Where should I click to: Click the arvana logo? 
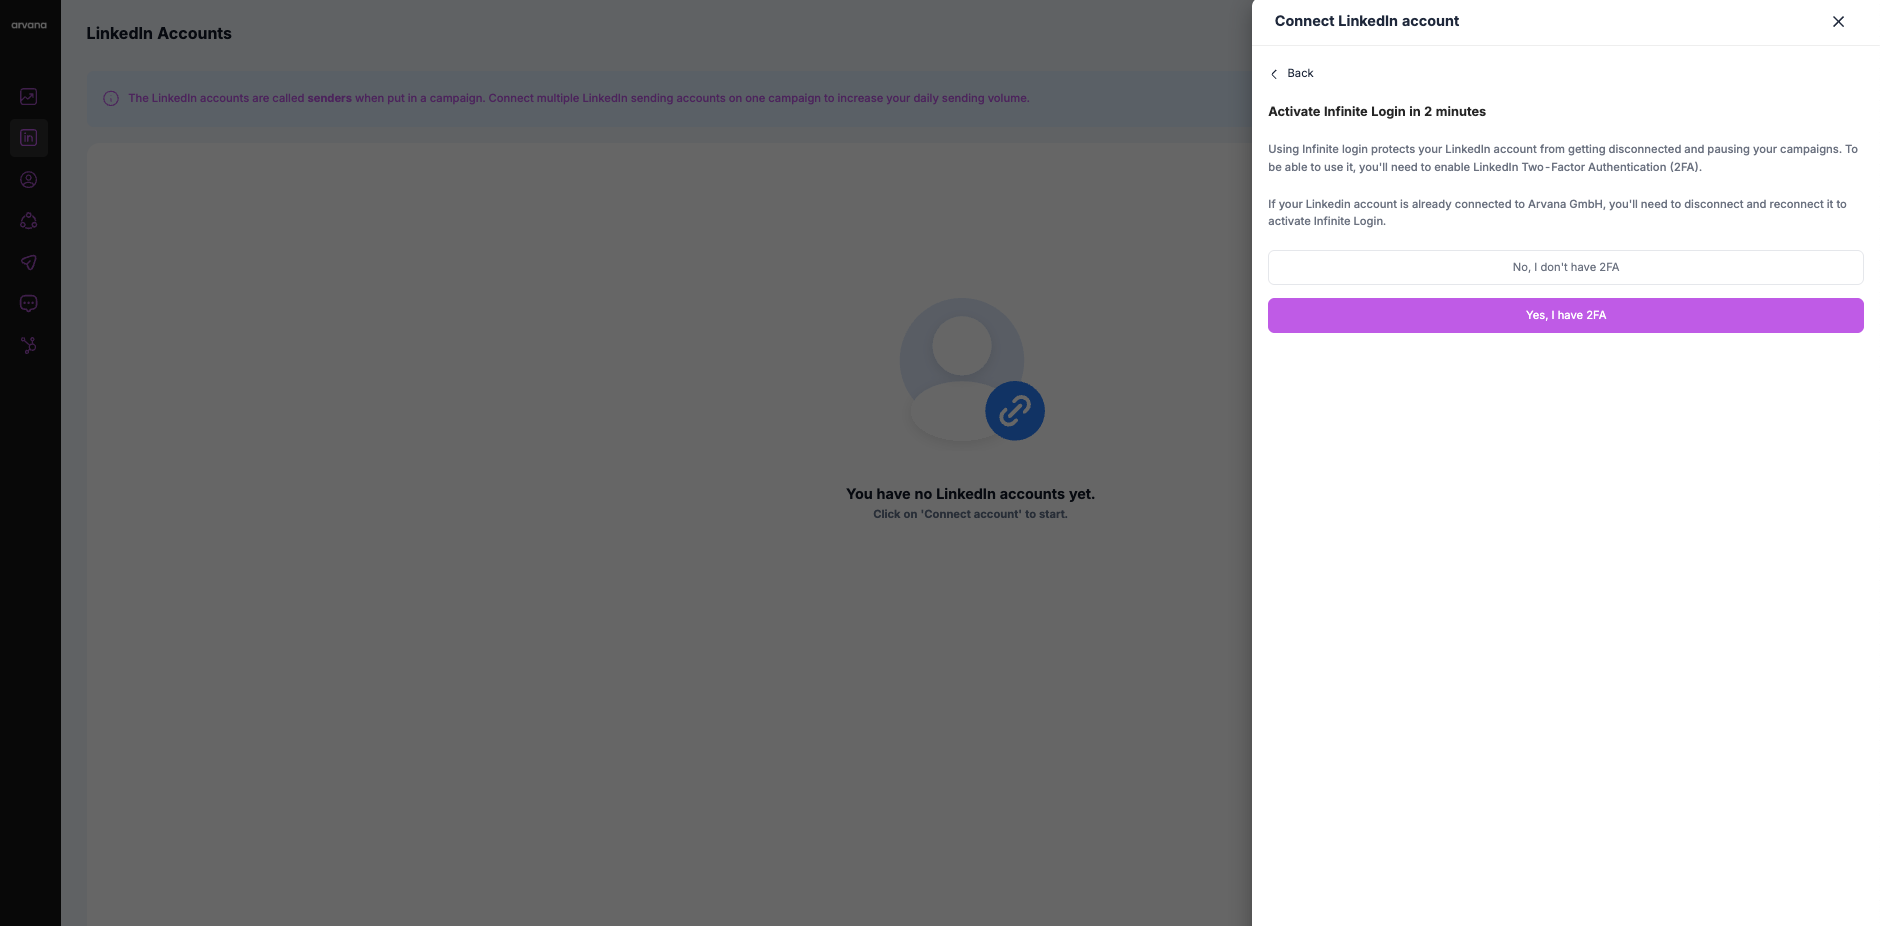(29, 25)
